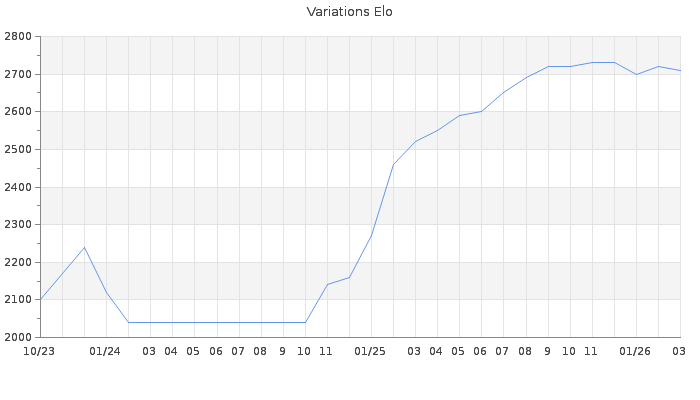700x400 pixels.
Task: Click the 'Variations Elo' chart title
Action: click(349, 12)
